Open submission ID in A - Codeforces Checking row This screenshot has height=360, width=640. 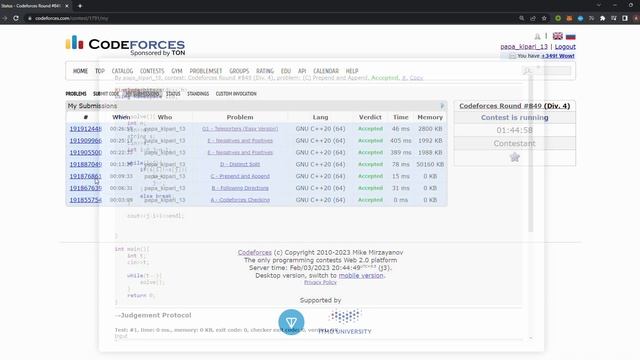click(86, 200)
